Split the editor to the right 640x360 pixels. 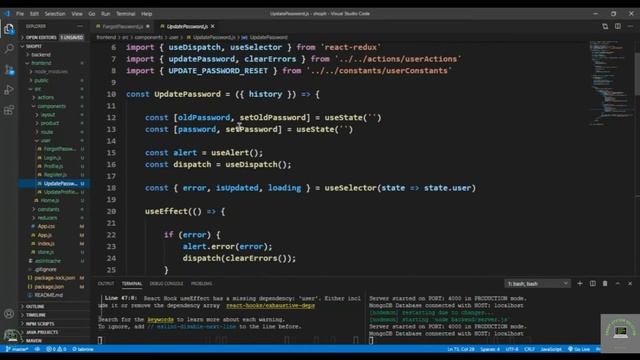click(618, 27)
